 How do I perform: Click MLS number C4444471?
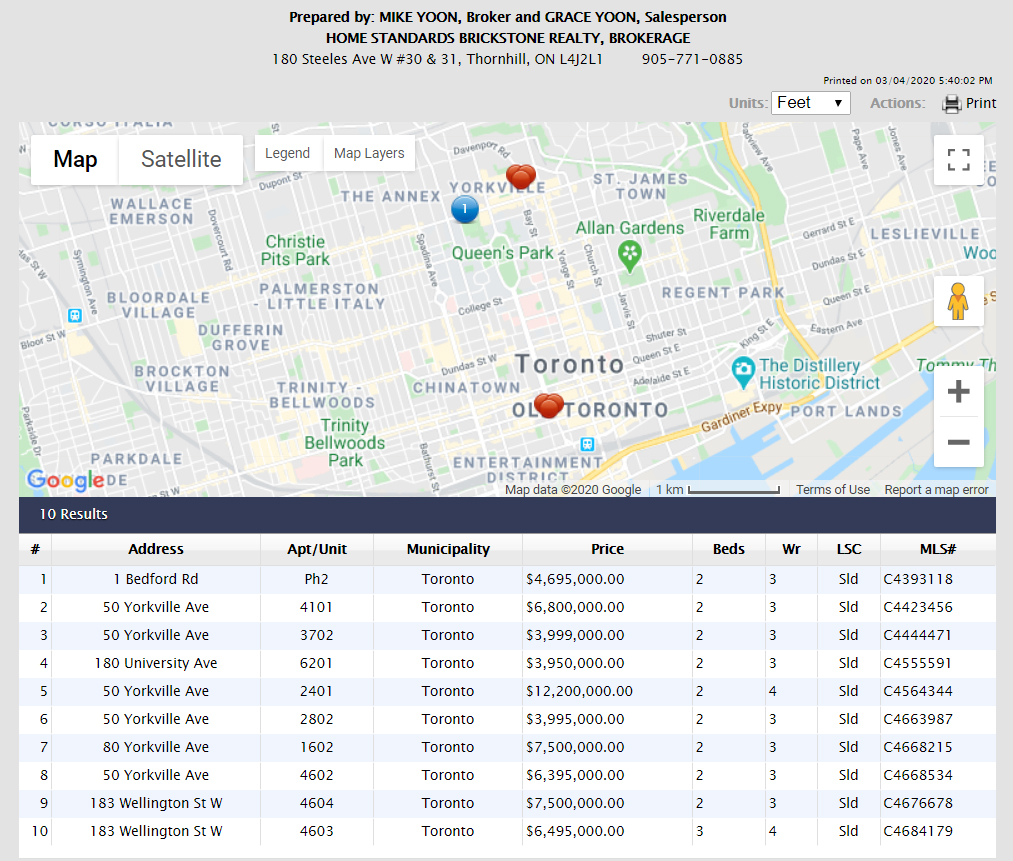(x=918, y=635)
